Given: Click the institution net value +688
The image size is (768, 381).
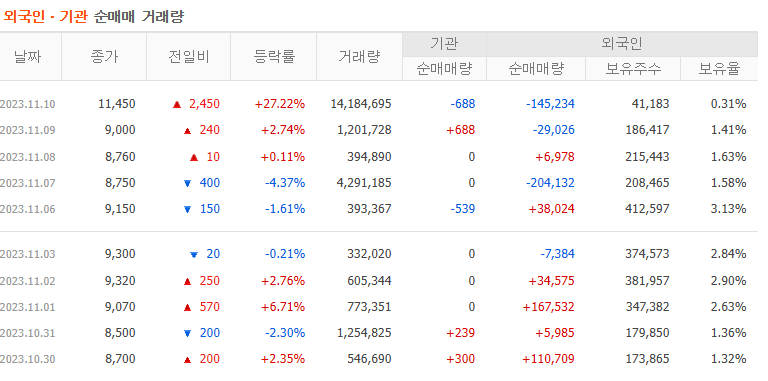Looking at the screenshot, I should click(461, 130).
